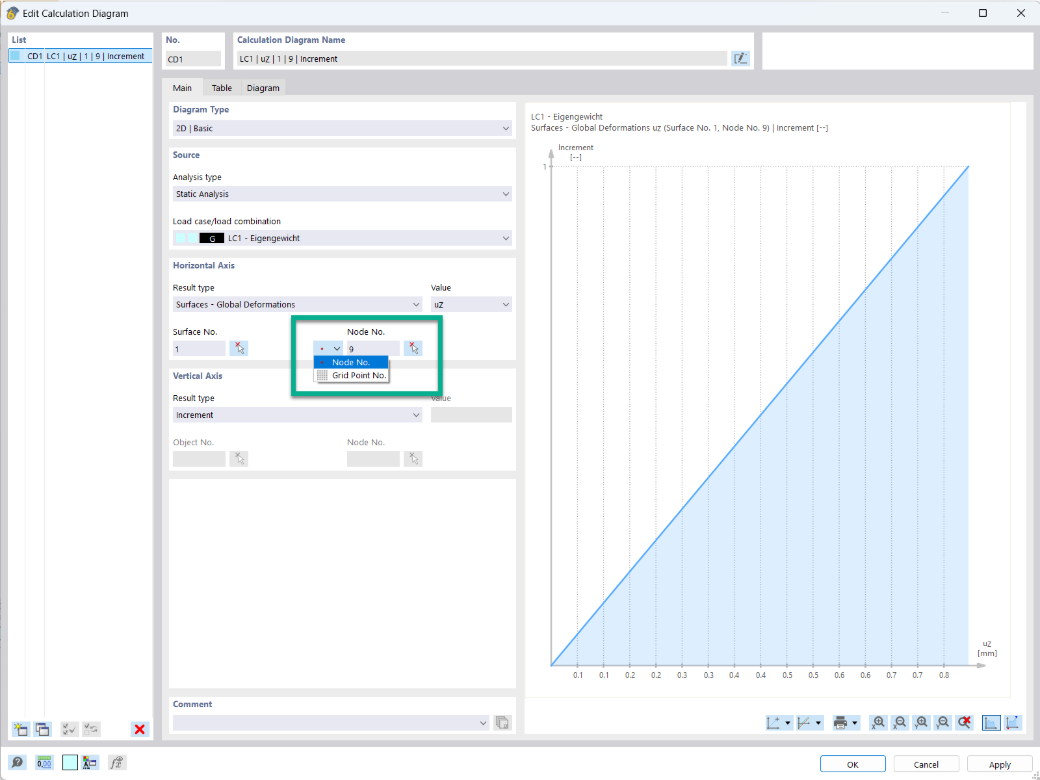Pick node in graphic for horizontal axis

point(413,348)
